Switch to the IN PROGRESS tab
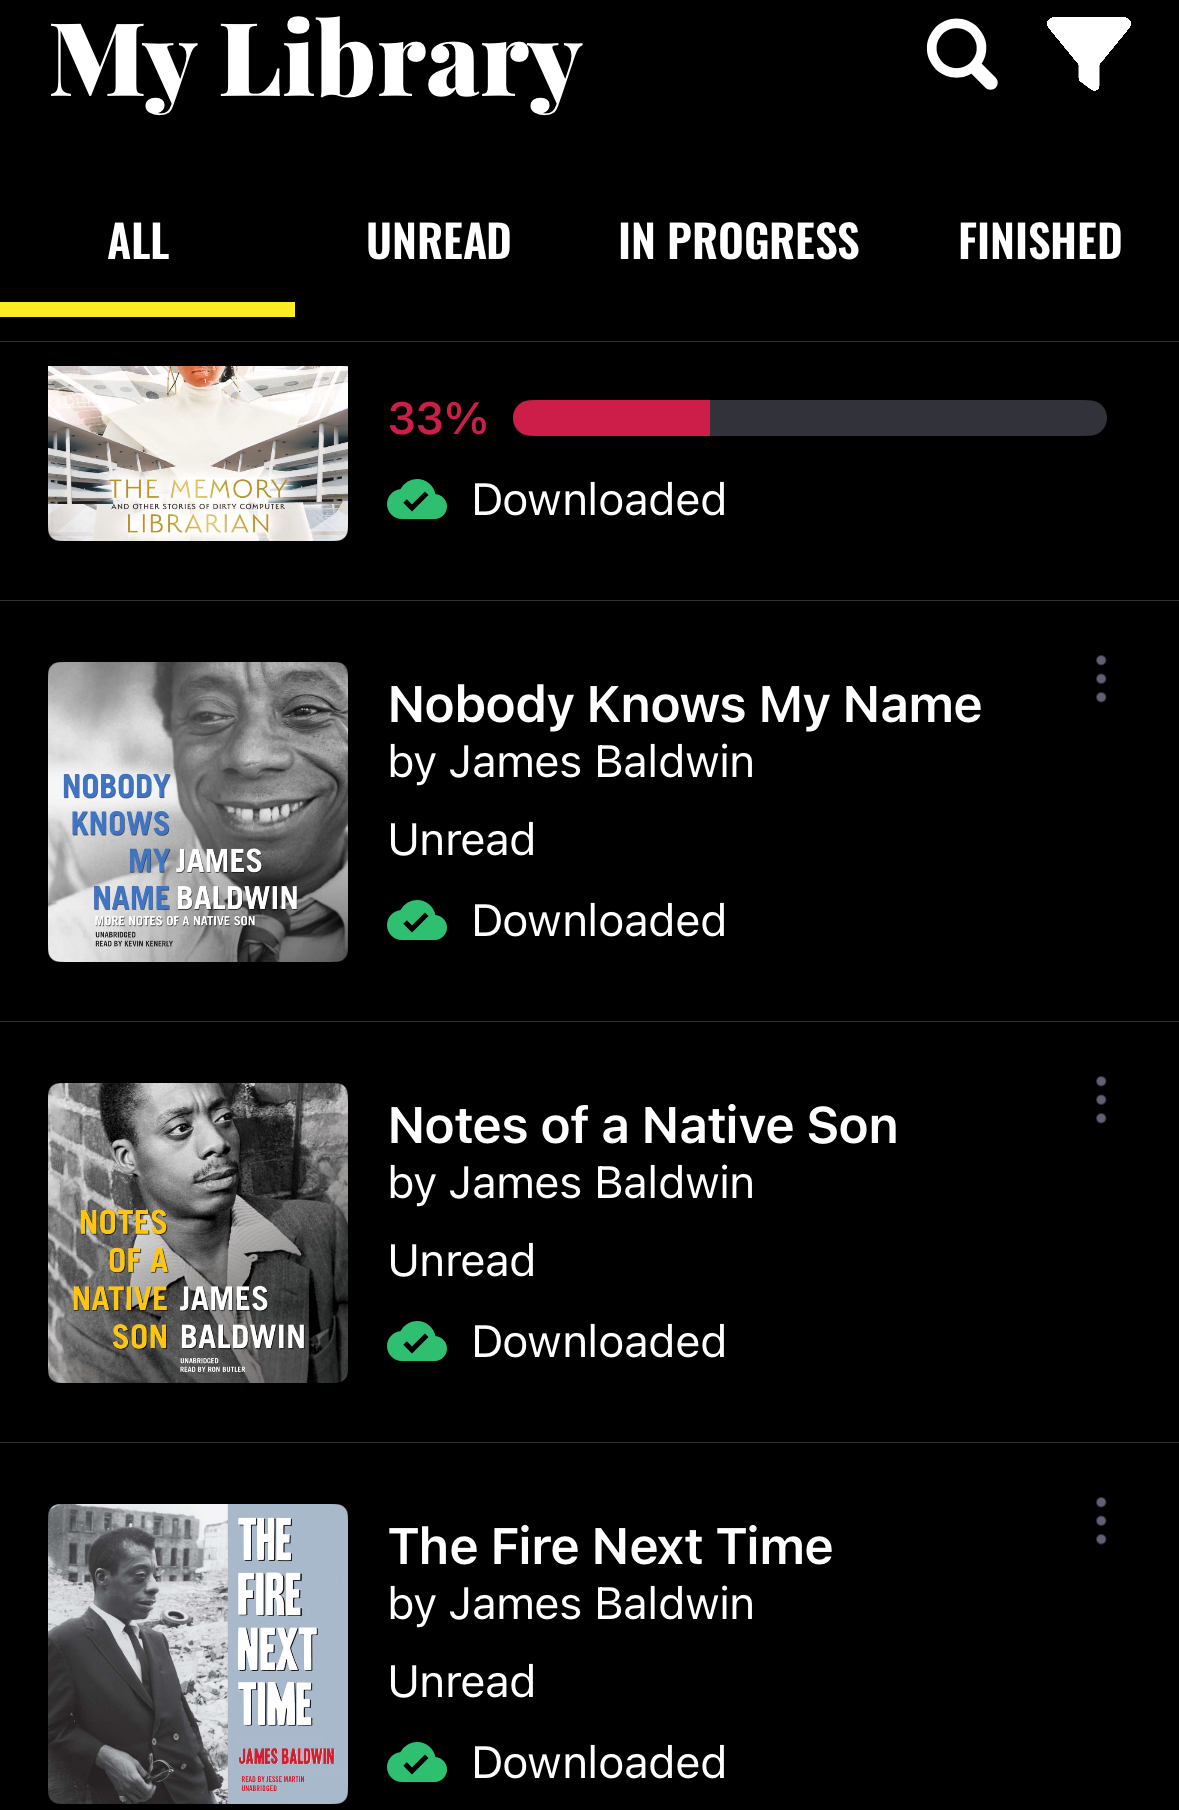 [x=739, y=242]
